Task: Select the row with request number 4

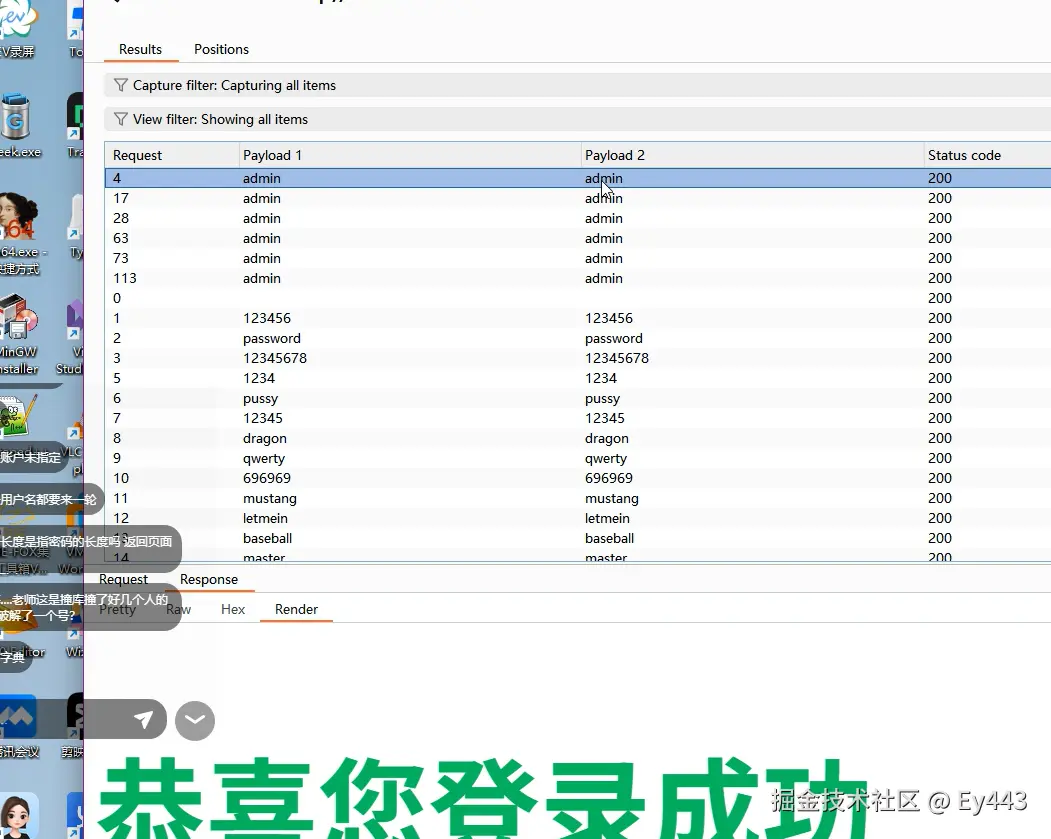Action: tap(578, 178)
